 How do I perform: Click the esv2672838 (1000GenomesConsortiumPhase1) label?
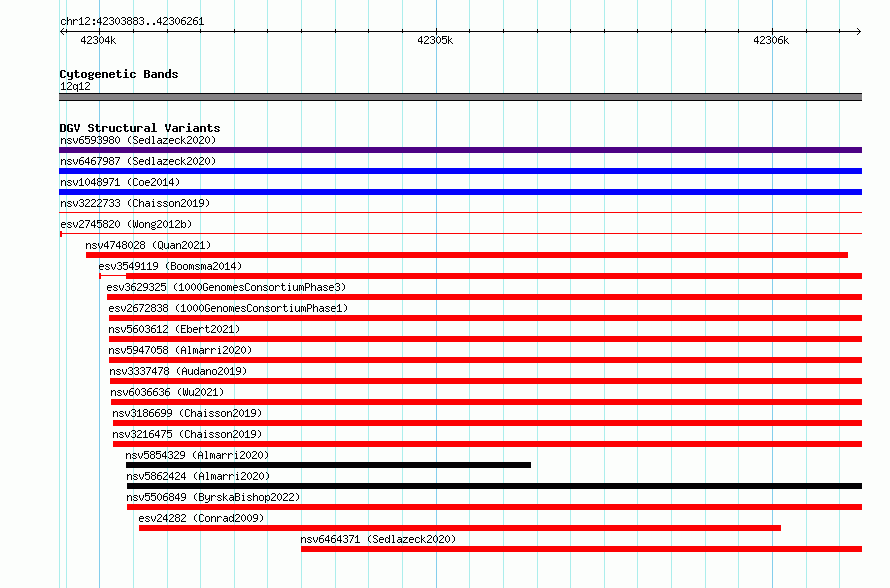coord(228,308)
